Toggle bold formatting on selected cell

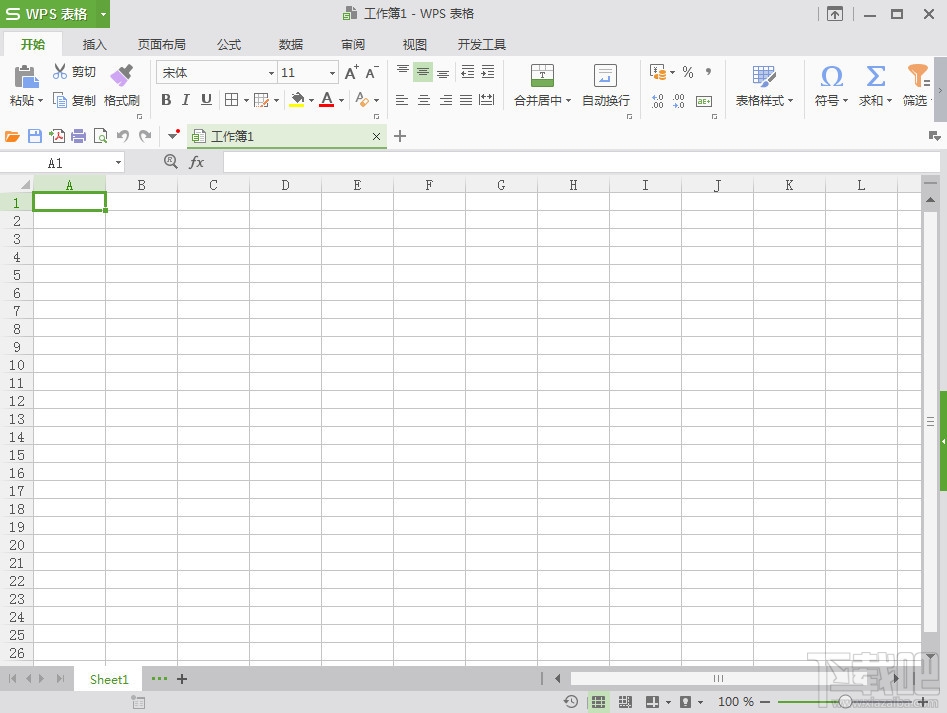pos(166,100)
